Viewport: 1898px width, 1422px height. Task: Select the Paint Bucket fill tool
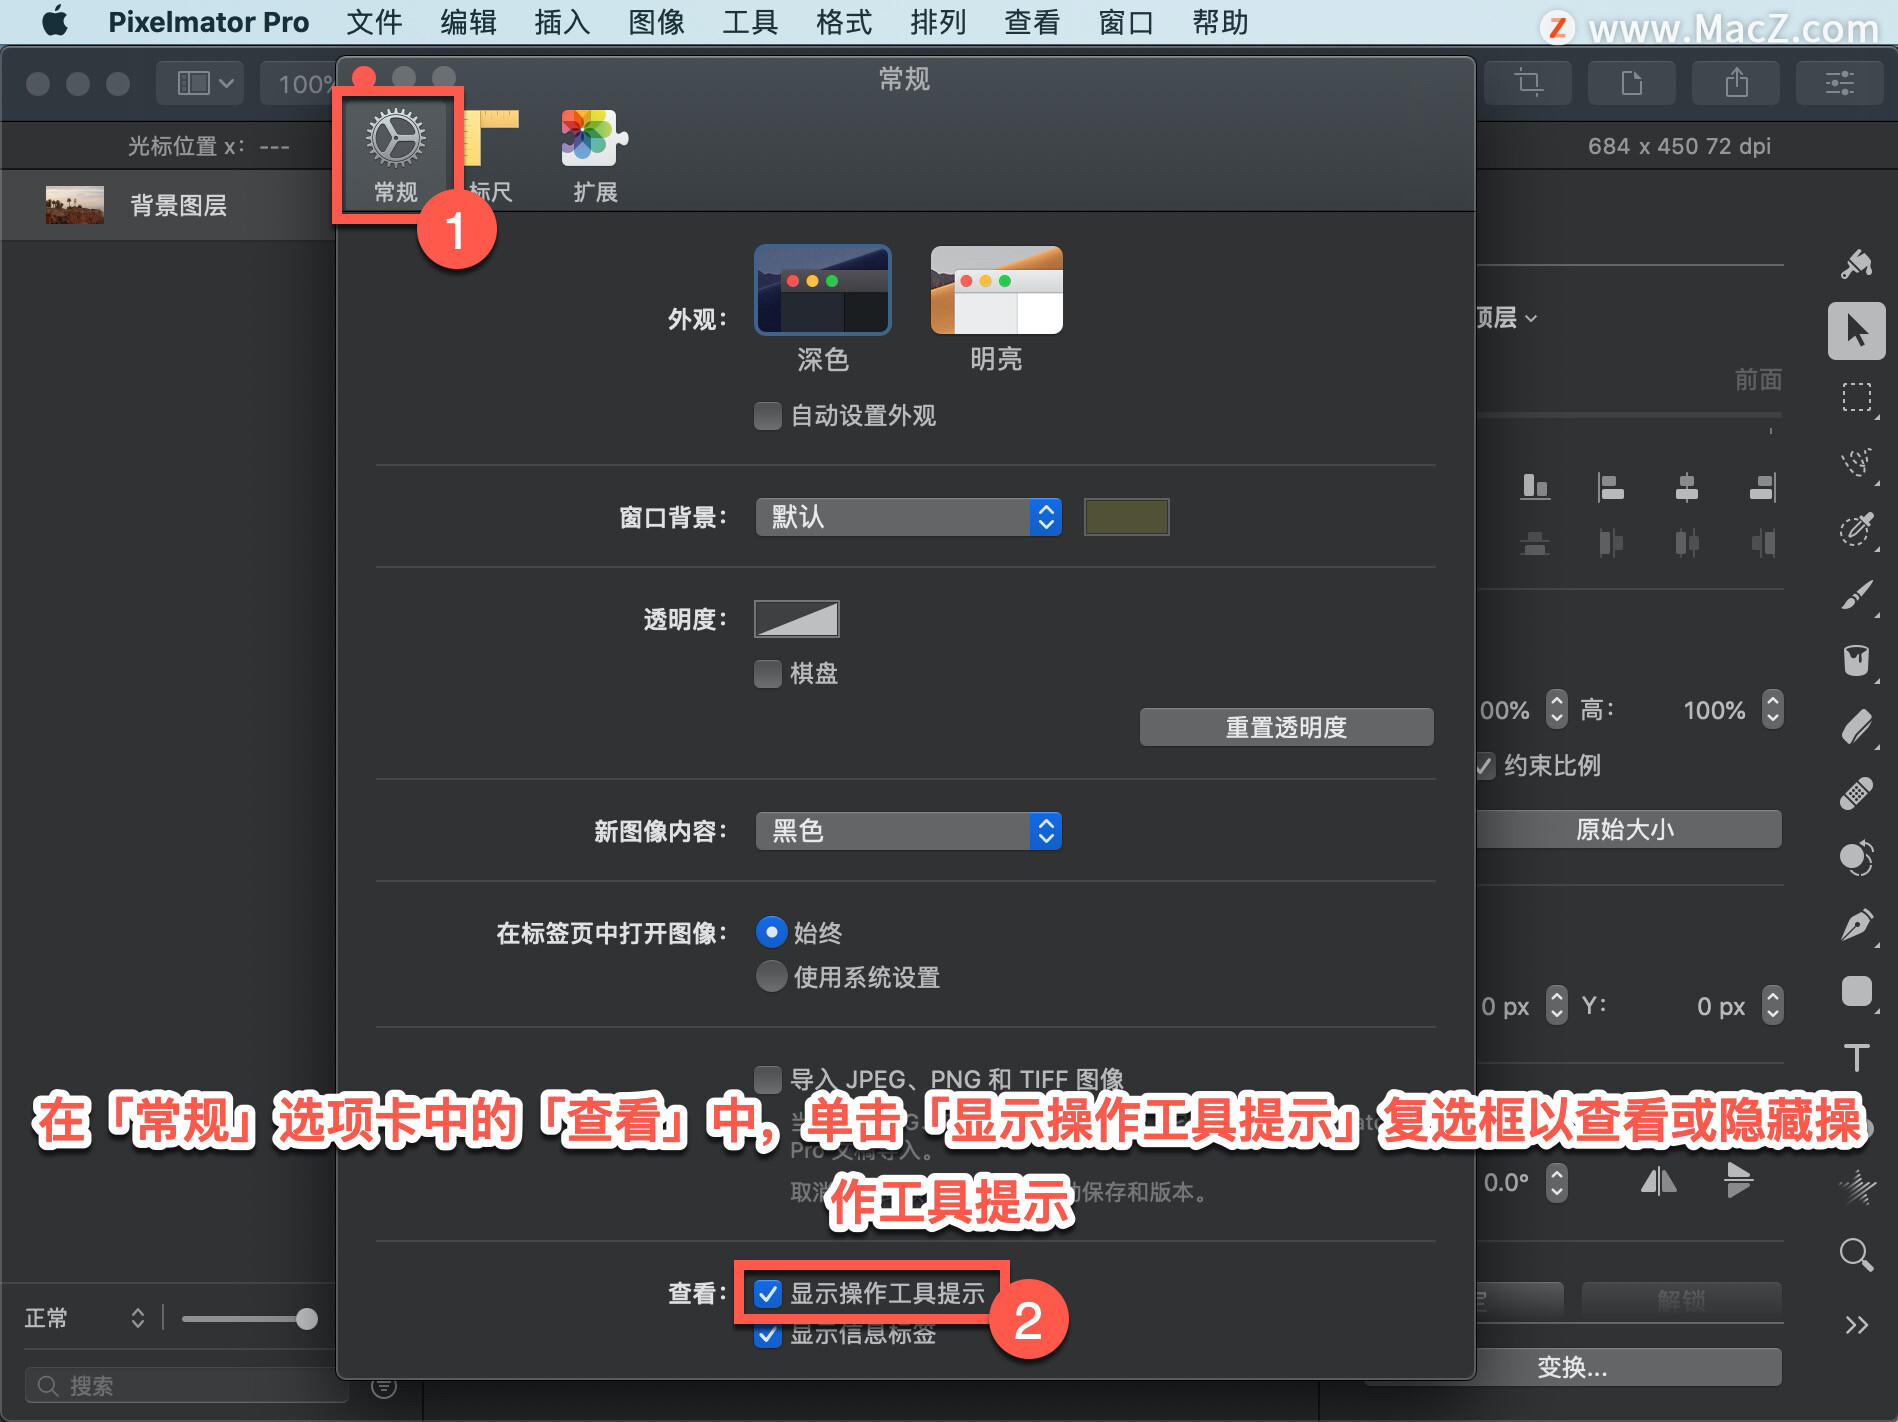1857,661
